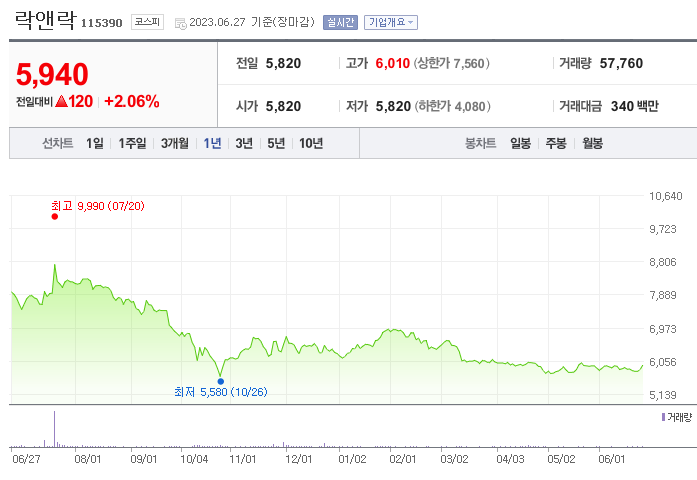
Task: Click the 코스피 market badge
Action: pos(148,22)
